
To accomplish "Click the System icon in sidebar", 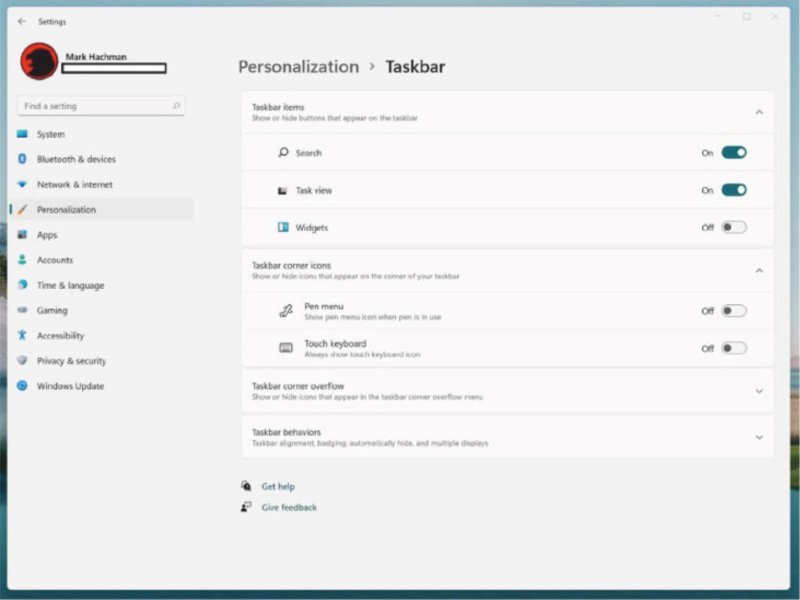I will [x=22, y=134].
